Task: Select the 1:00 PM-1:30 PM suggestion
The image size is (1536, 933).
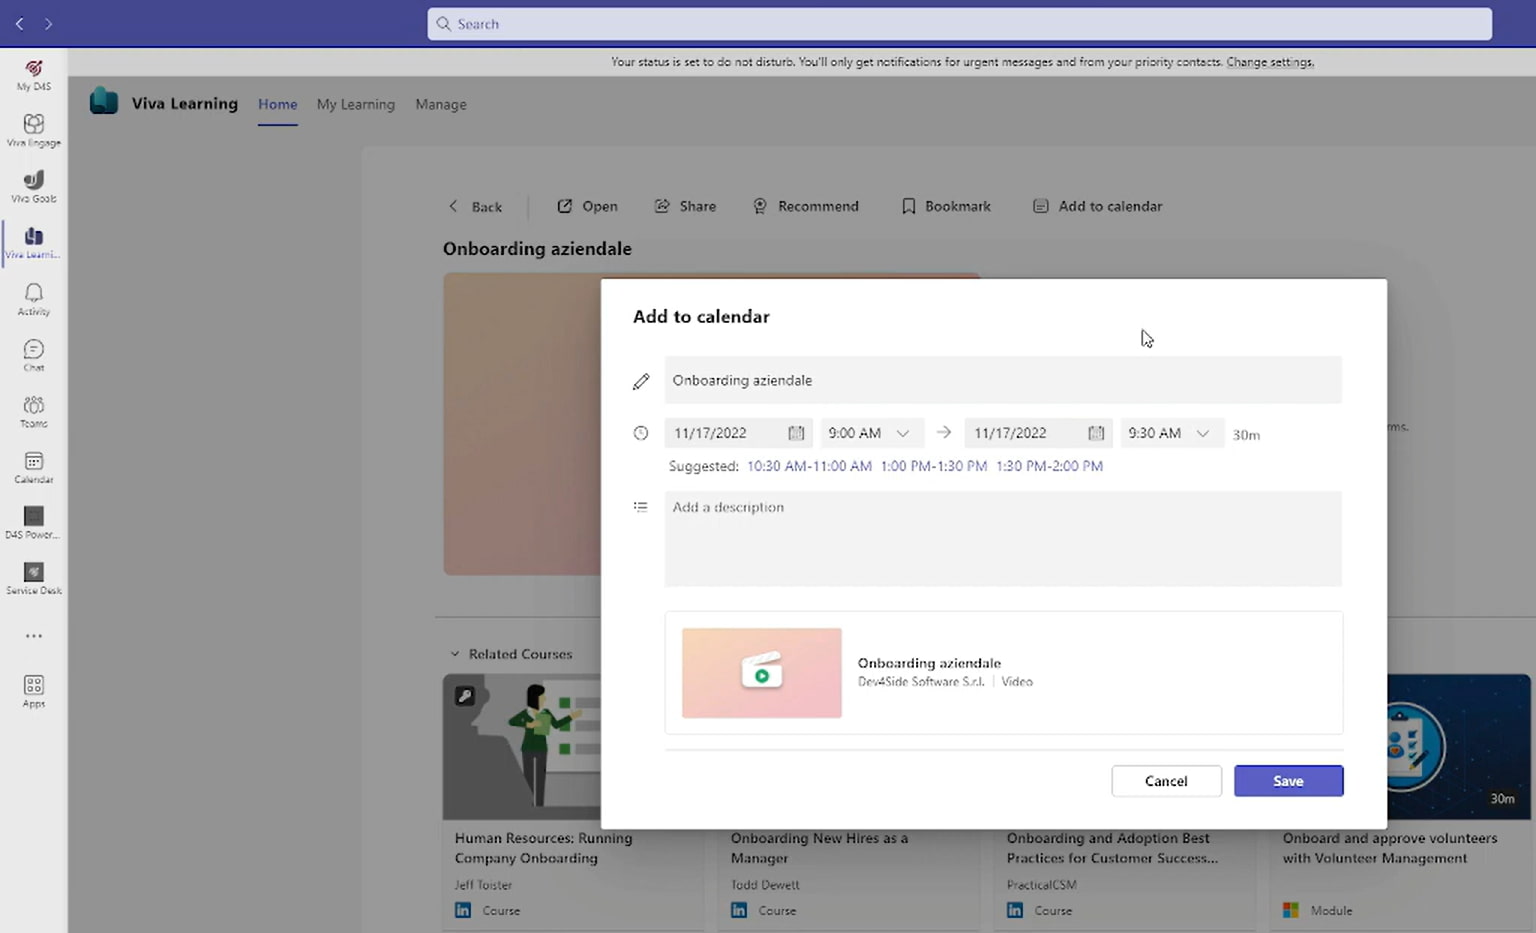Action: 933,466
